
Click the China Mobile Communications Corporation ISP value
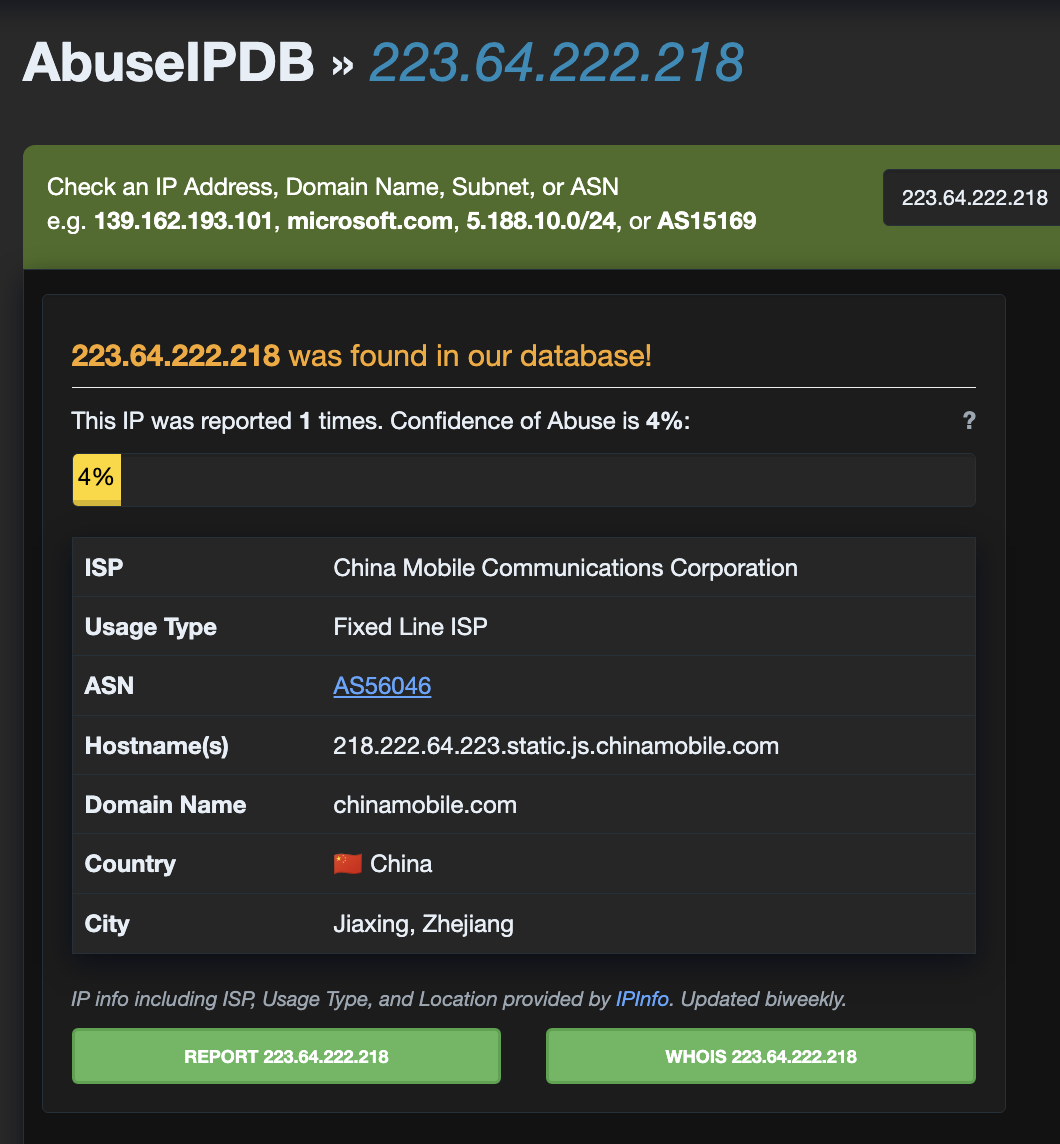(565, 568)
